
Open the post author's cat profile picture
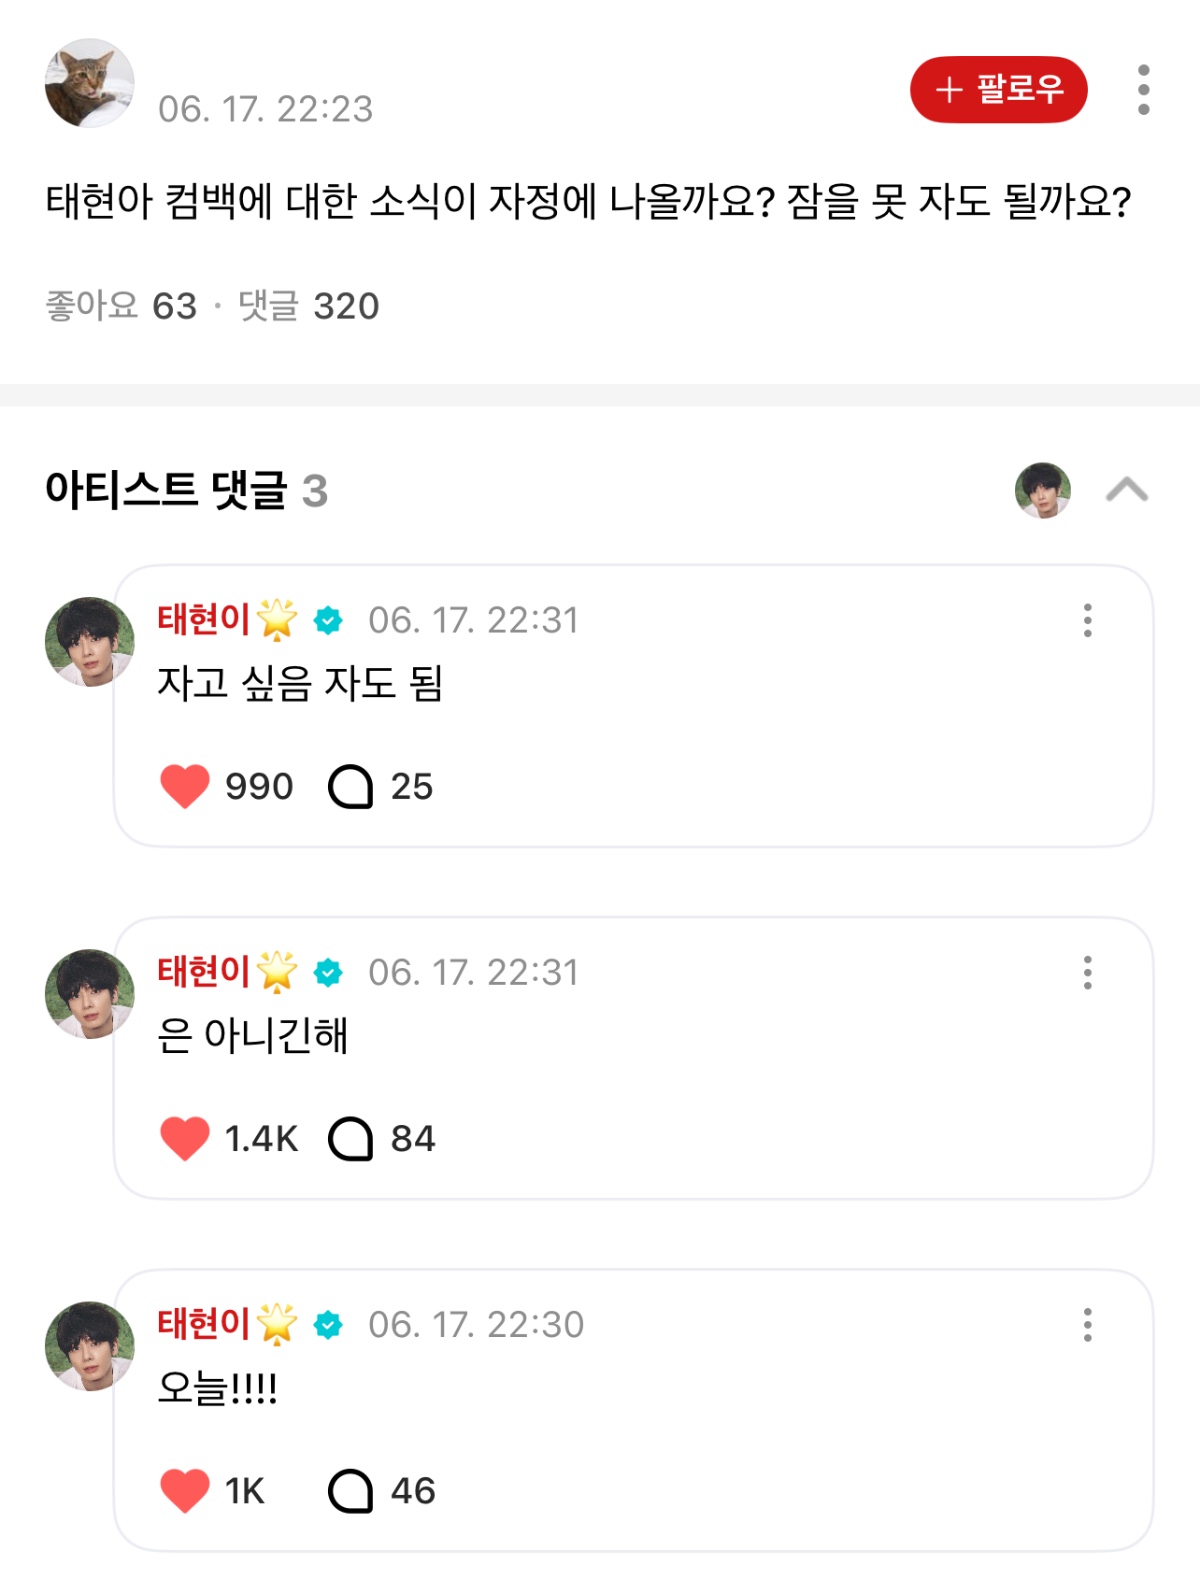click(90, 83)
